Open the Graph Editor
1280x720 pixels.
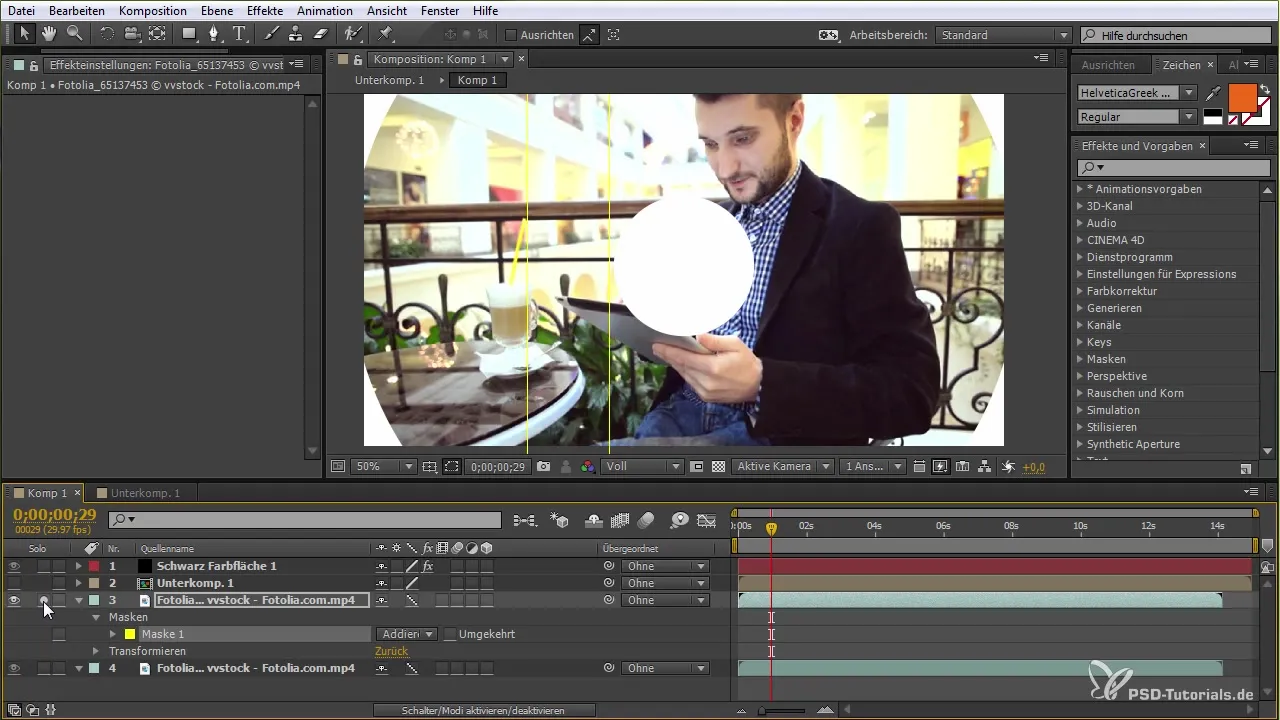click(x=707, y=520)
